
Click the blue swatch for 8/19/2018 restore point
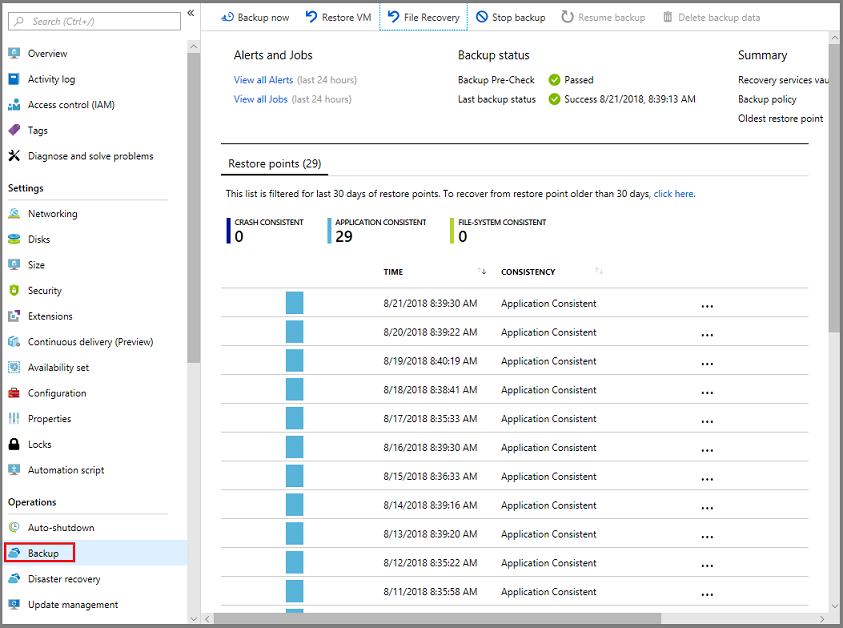point(294,361)
